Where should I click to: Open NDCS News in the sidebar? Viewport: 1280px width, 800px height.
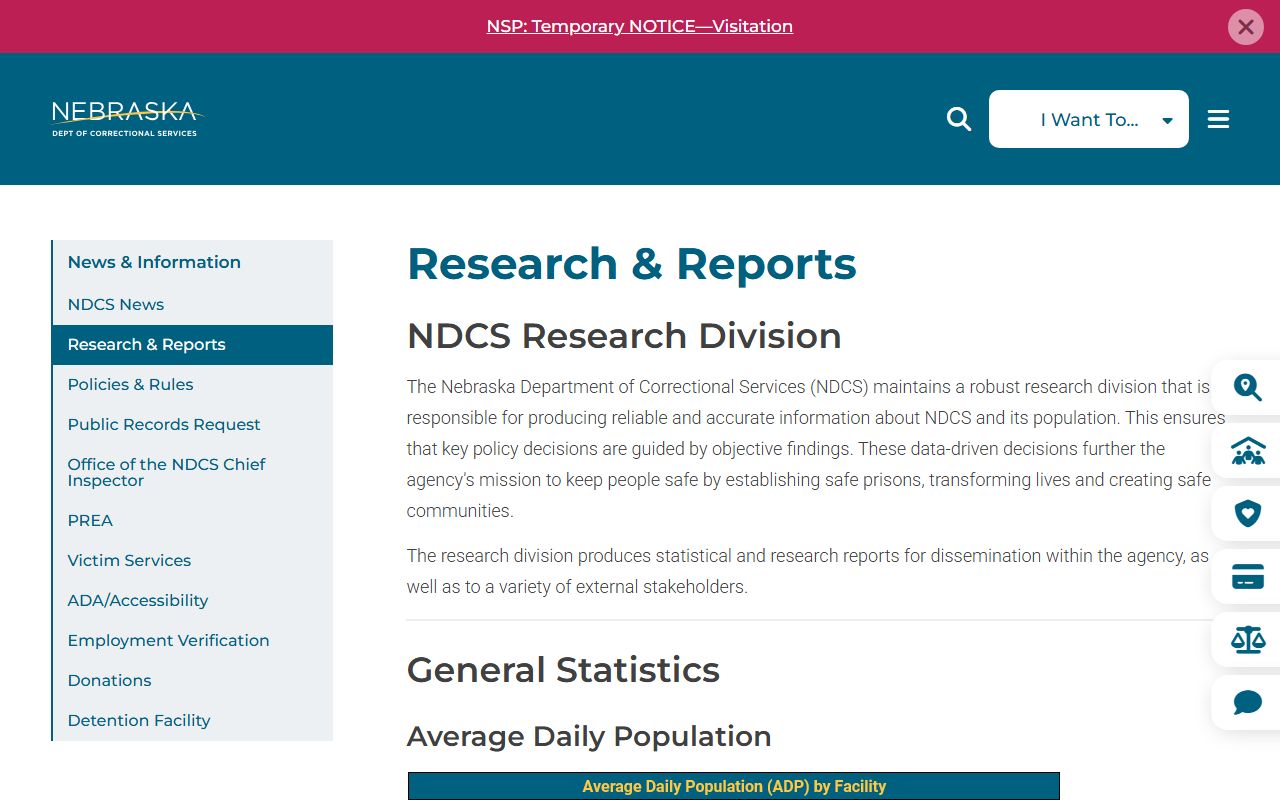116,304
